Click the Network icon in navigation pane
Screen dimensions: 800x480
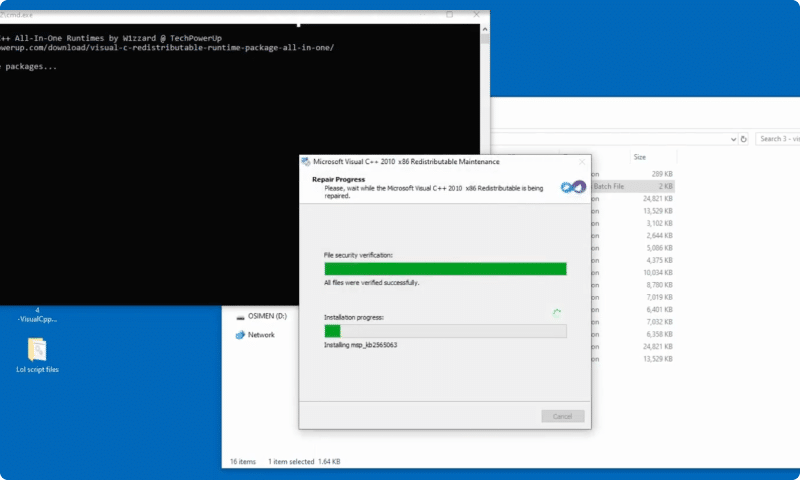[x=240, y=335]
